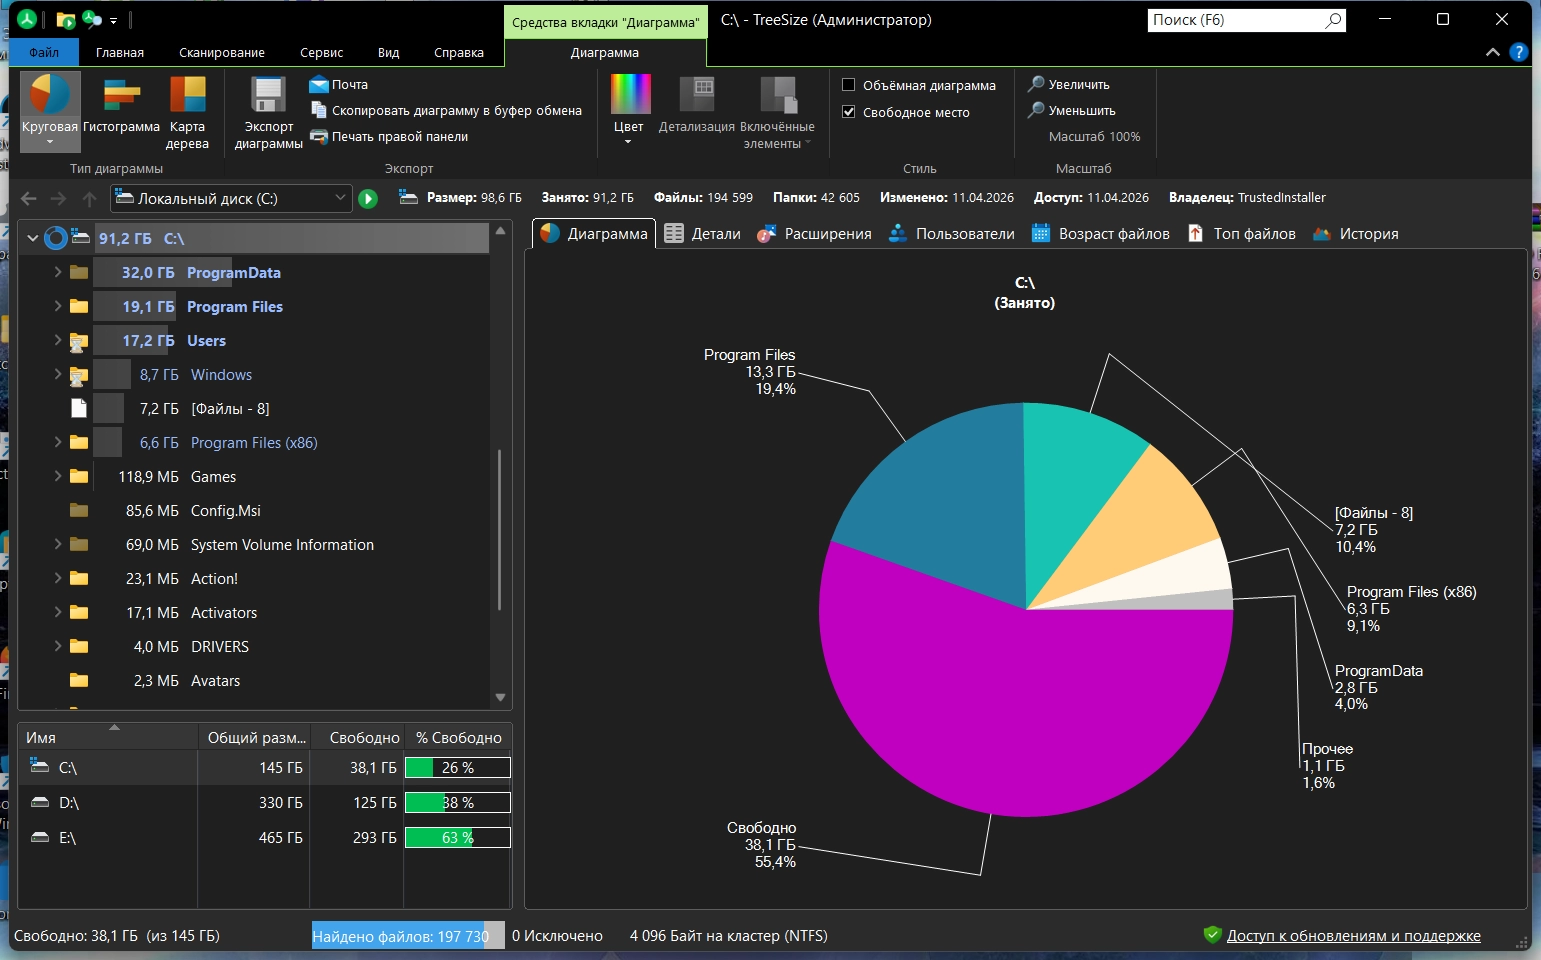Switch to the Карта дерева chart type
This screenshot has height=960, width=1541.
click(x=187, y=113)
